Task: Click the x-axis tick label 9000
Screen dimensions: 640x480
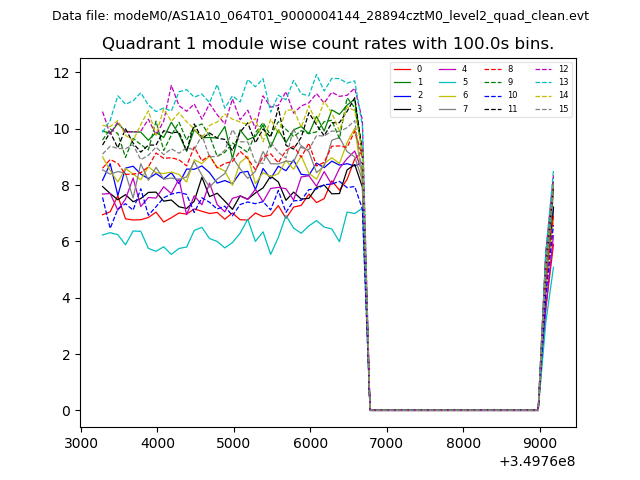Action: click(539, 443)
